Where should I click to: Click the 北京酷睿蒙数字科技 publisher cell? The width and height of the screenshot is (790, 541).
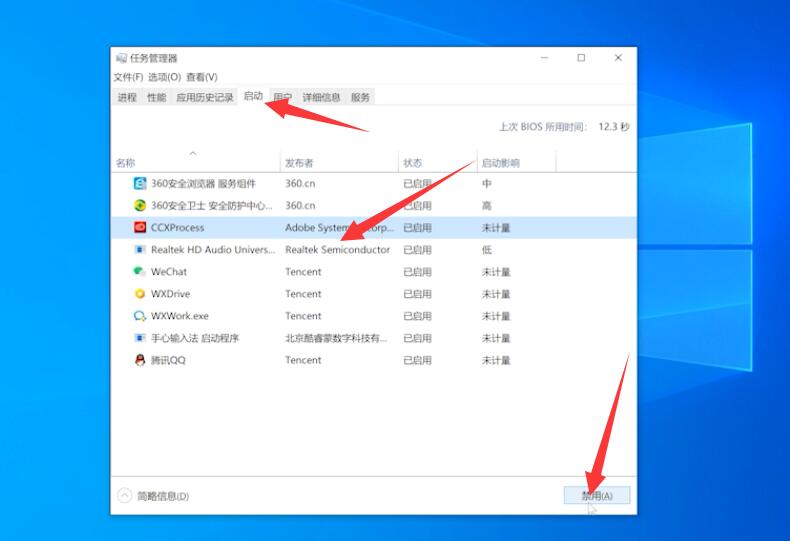tap(336, 338)
